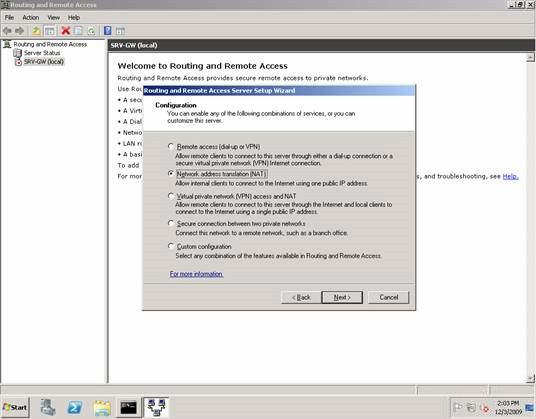The image size is (536, 419).
Task: Open Command Prompt taskbar icon
Action: (x=129, y=407)
